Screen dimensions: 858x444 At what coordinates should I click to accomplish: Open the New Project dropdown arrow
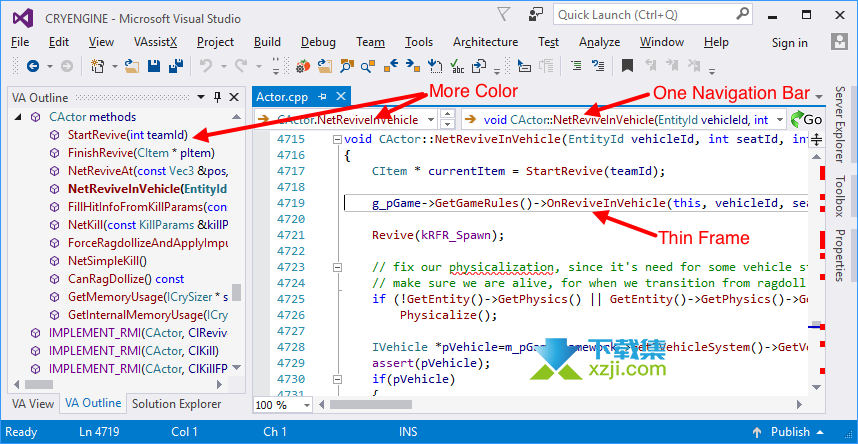(x=115, y=67)
